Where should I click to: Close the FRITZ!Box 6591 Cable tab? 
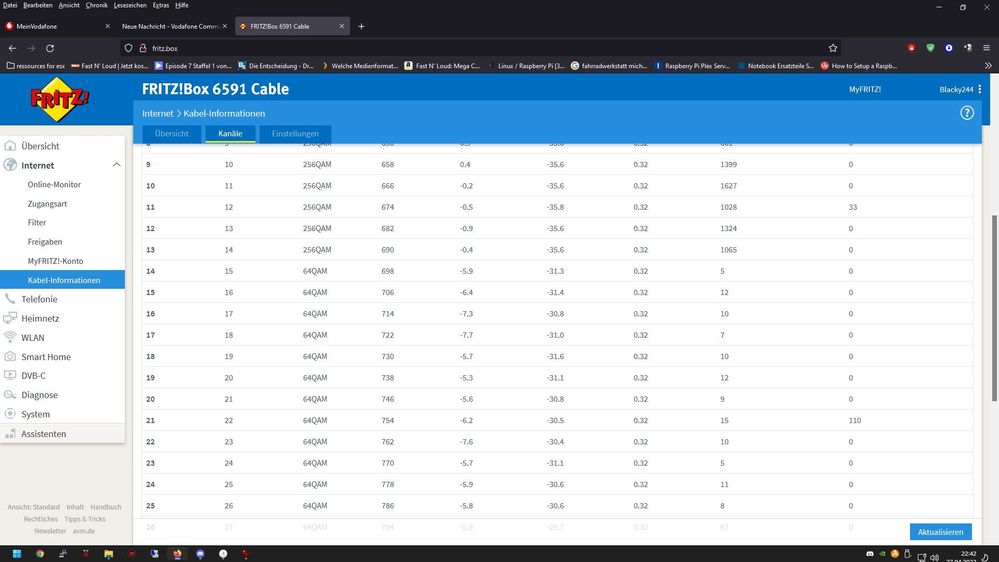341,26
